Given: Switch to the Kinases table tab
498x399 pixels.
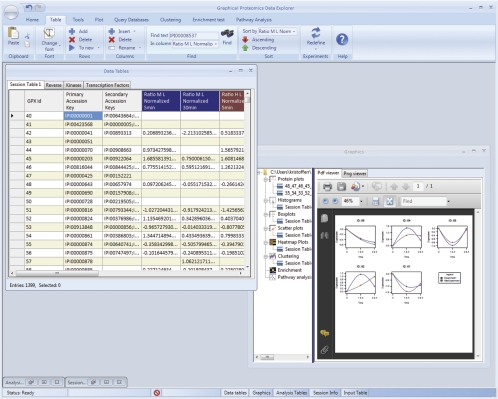Looking at the screenshot, I should [x=73, y=85].
